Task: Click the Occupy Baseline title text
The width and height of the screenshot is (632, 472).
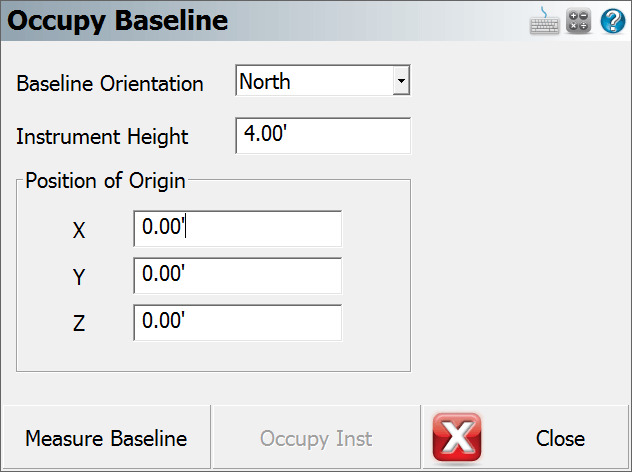Action: coord(117,21)
